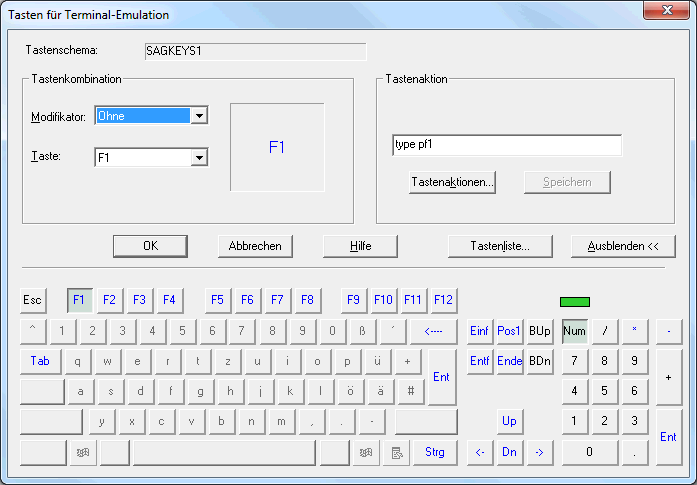Image resolution: width=697 pixels, height=485 pixels.
Task: Open Hilfe
Action: pyautogui.click(x=361, y=246)
